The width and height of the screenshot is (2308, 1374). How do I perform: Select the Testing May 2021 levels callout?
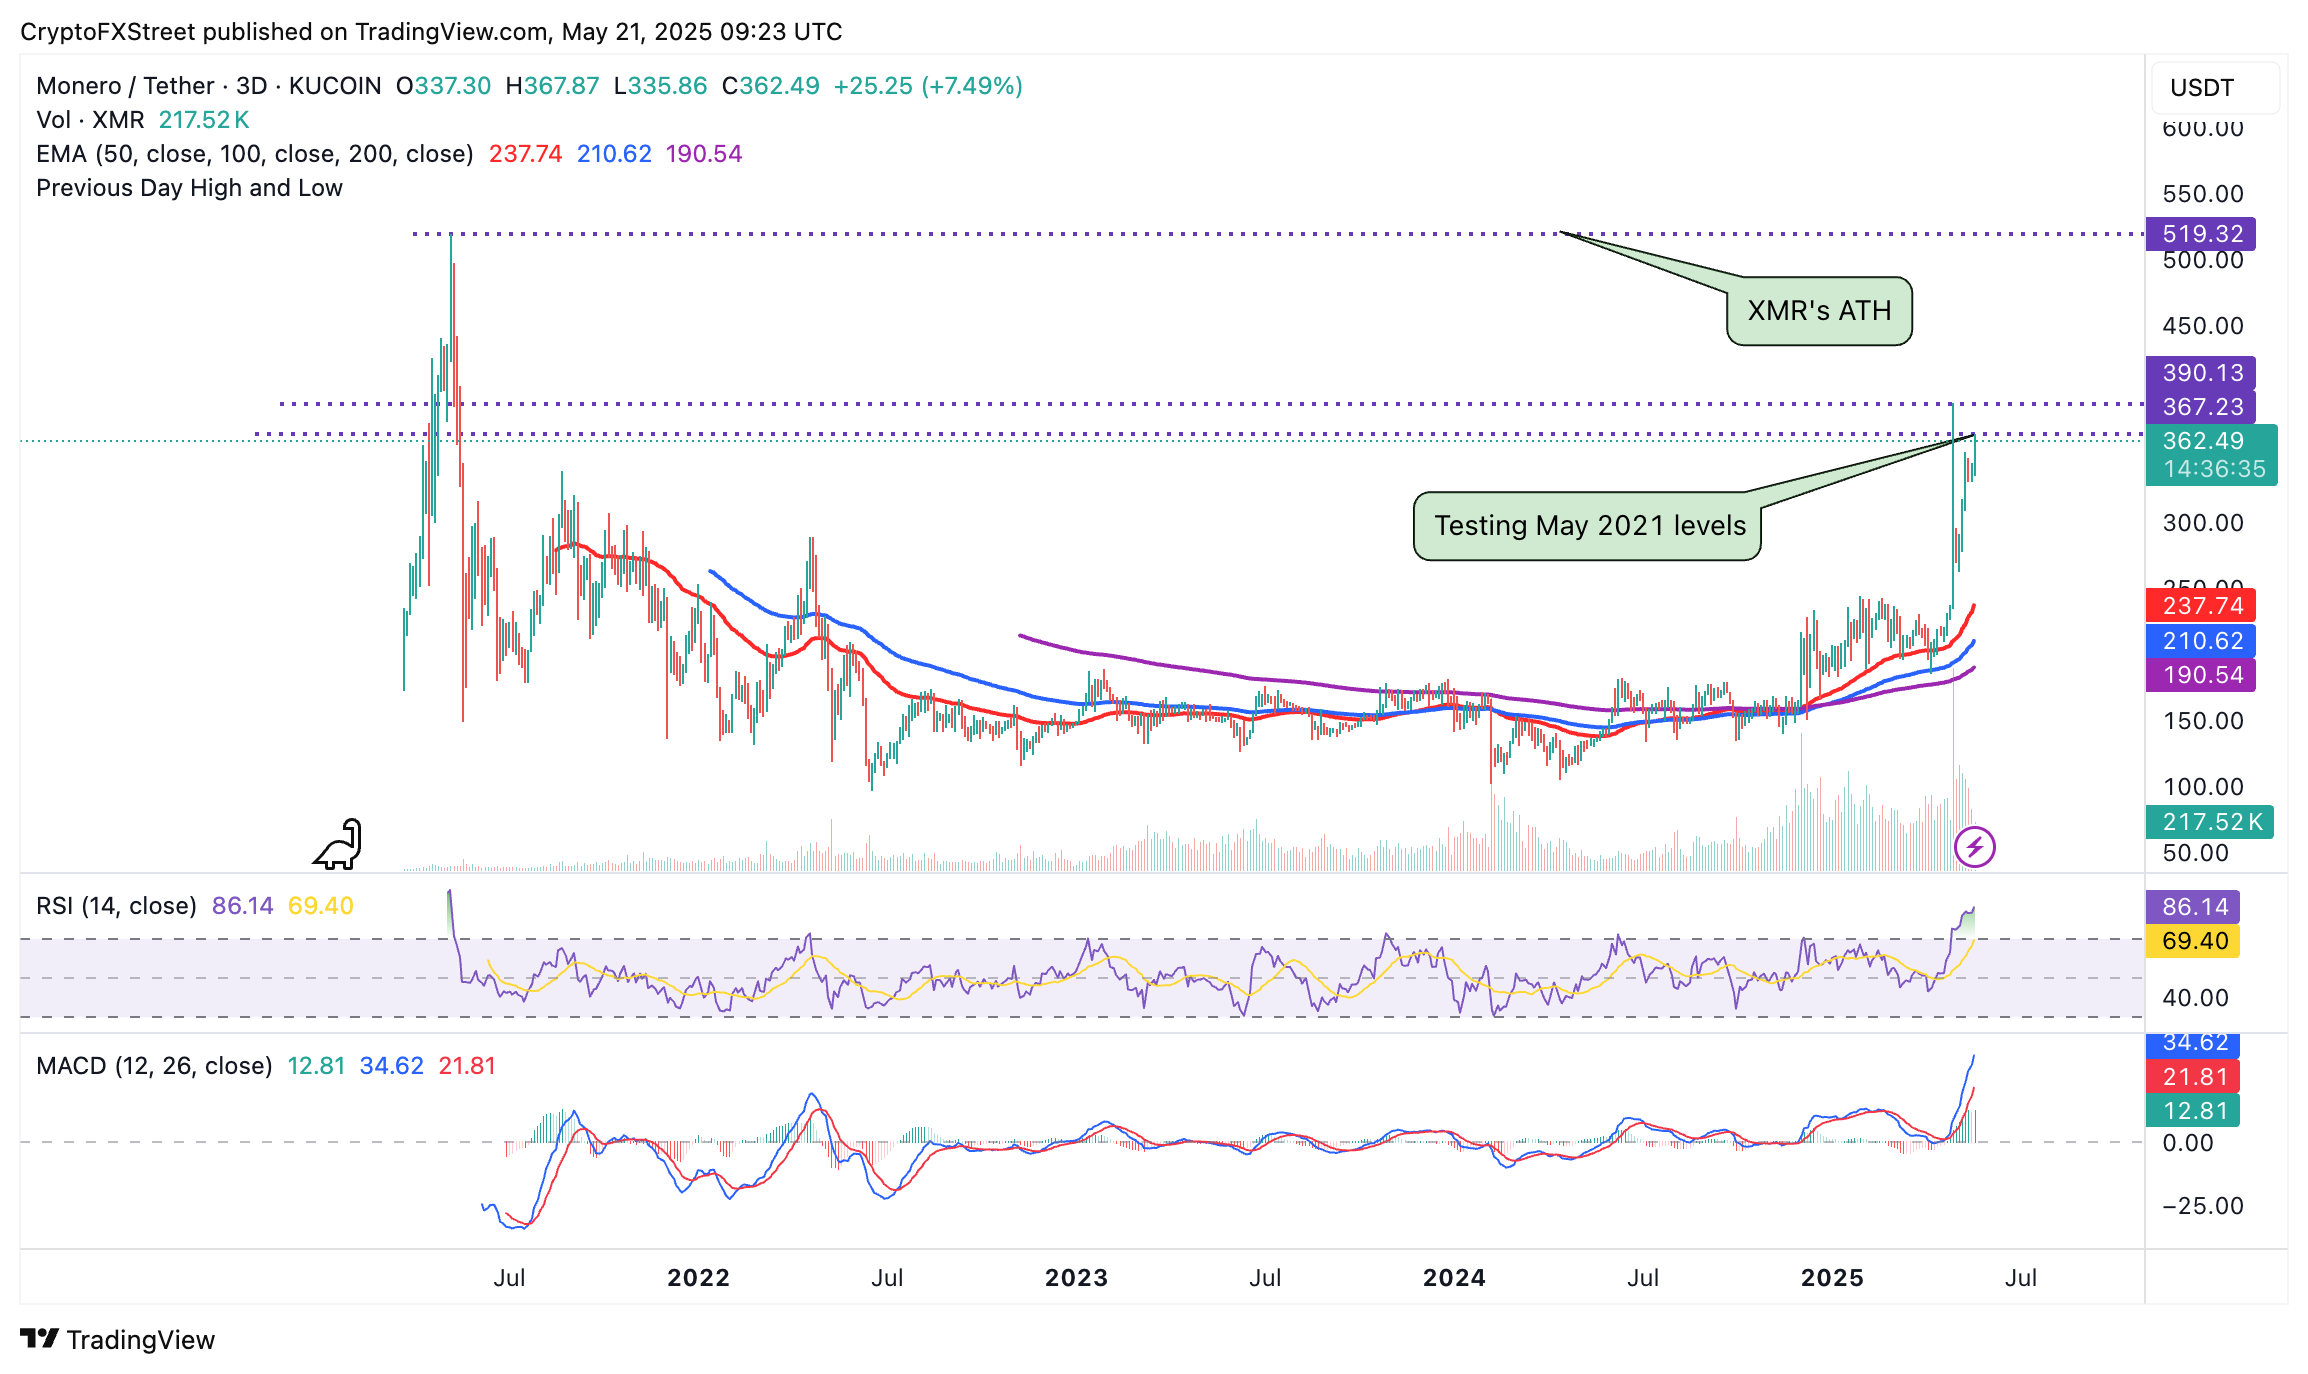point(1588,526)
